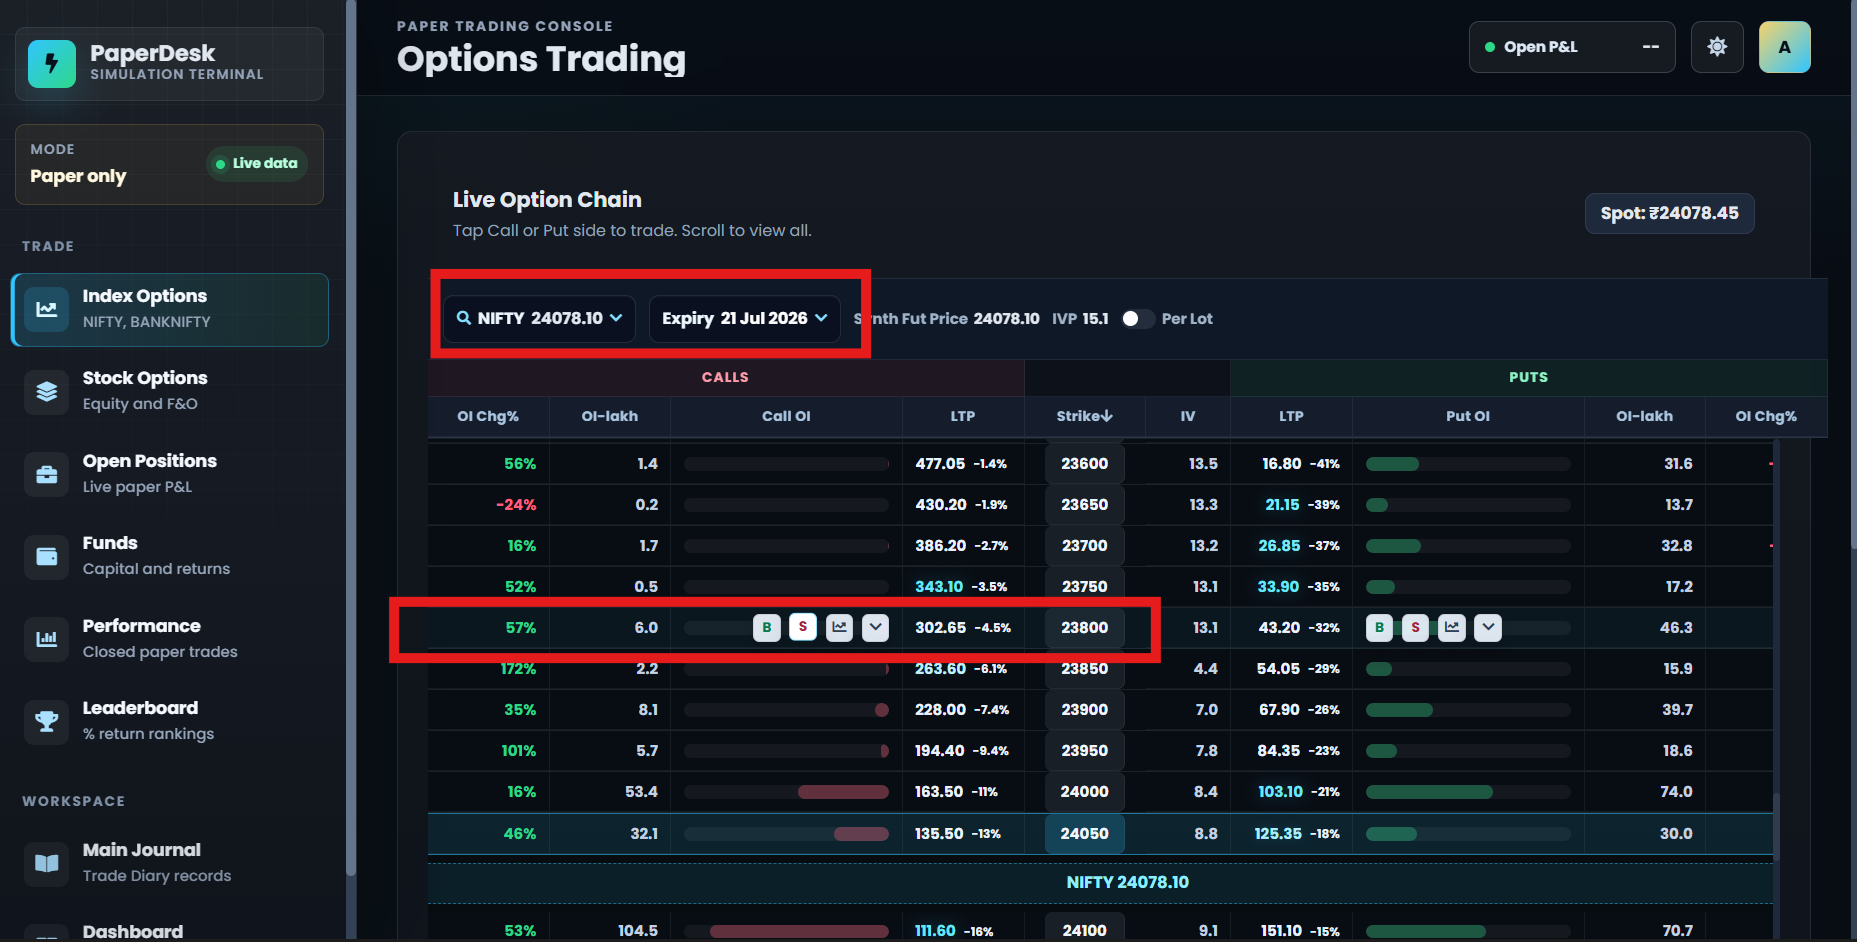Image resolution: width=1857 pixels, height=942 pixels.
Task: Click the Call OI column header
Action: tap(786, 416)
